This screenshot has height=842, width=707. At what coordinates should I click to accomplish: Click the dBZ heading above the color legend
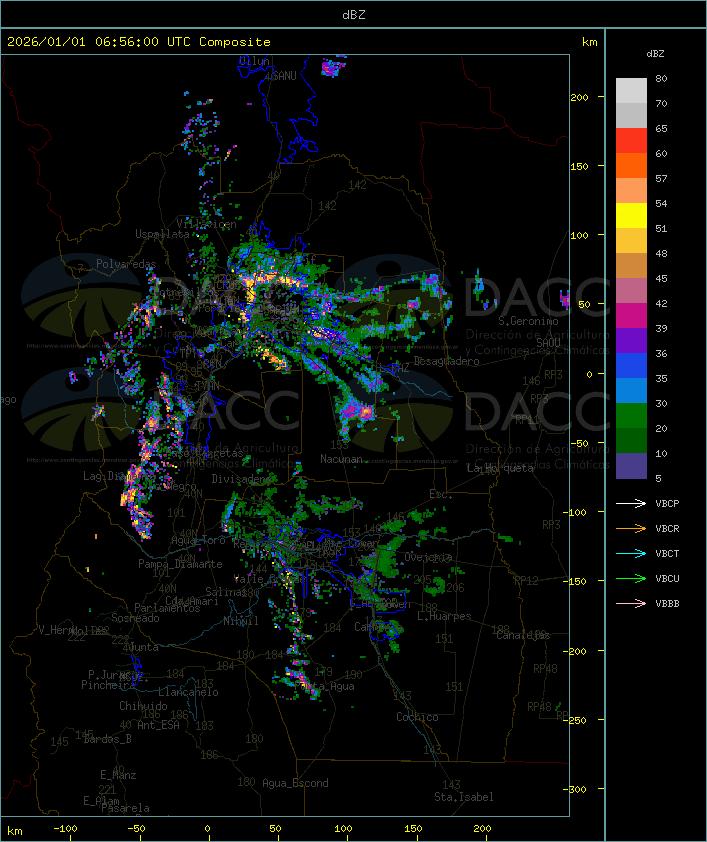coord(655,54)
